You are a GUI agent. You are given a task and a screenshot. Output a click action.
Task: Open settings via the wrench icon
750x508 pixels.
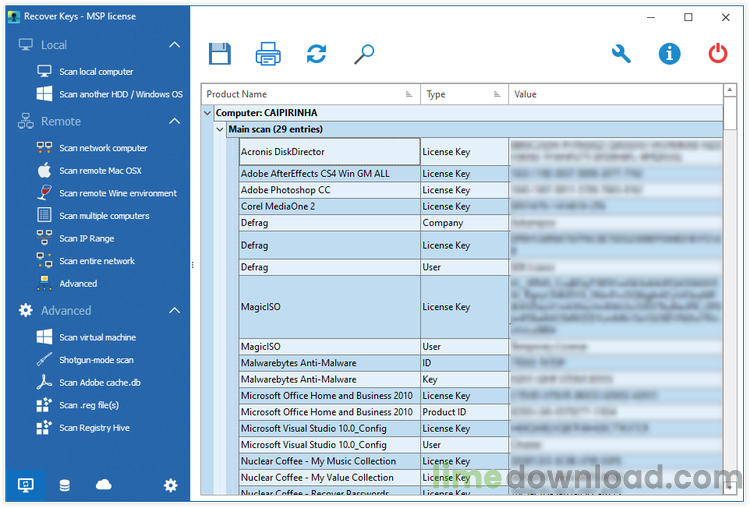pos(621,54)
